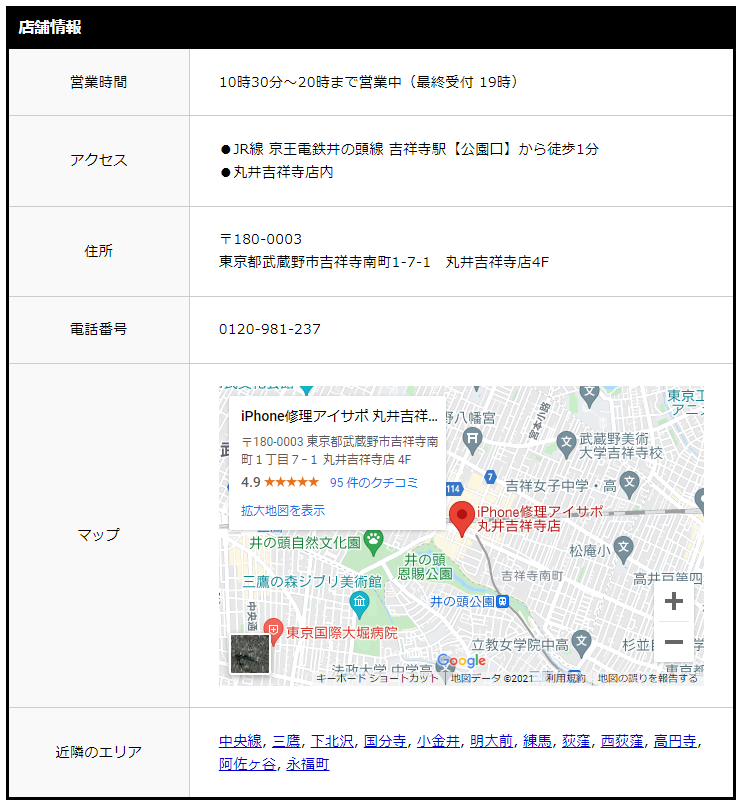Screen dimensions: 742x807
Task: Open the 高円寺 area link
Action: [x=675, y=741]
